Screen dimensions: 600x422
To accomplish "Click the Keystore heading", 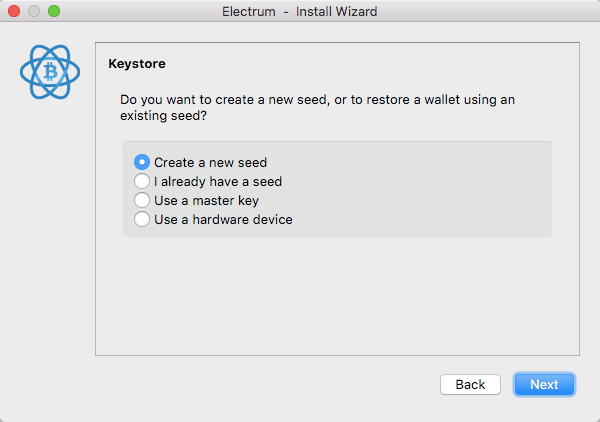I will 137,64.
